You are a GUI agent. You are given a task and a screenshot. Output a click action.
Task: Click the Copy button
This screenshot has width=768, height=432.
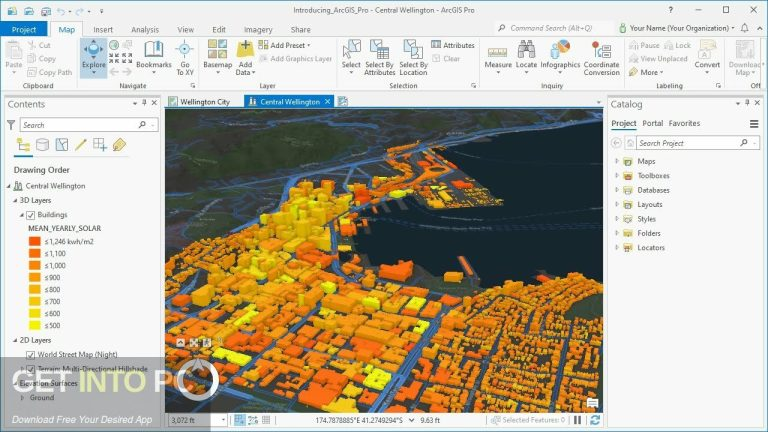coord(42,58)
